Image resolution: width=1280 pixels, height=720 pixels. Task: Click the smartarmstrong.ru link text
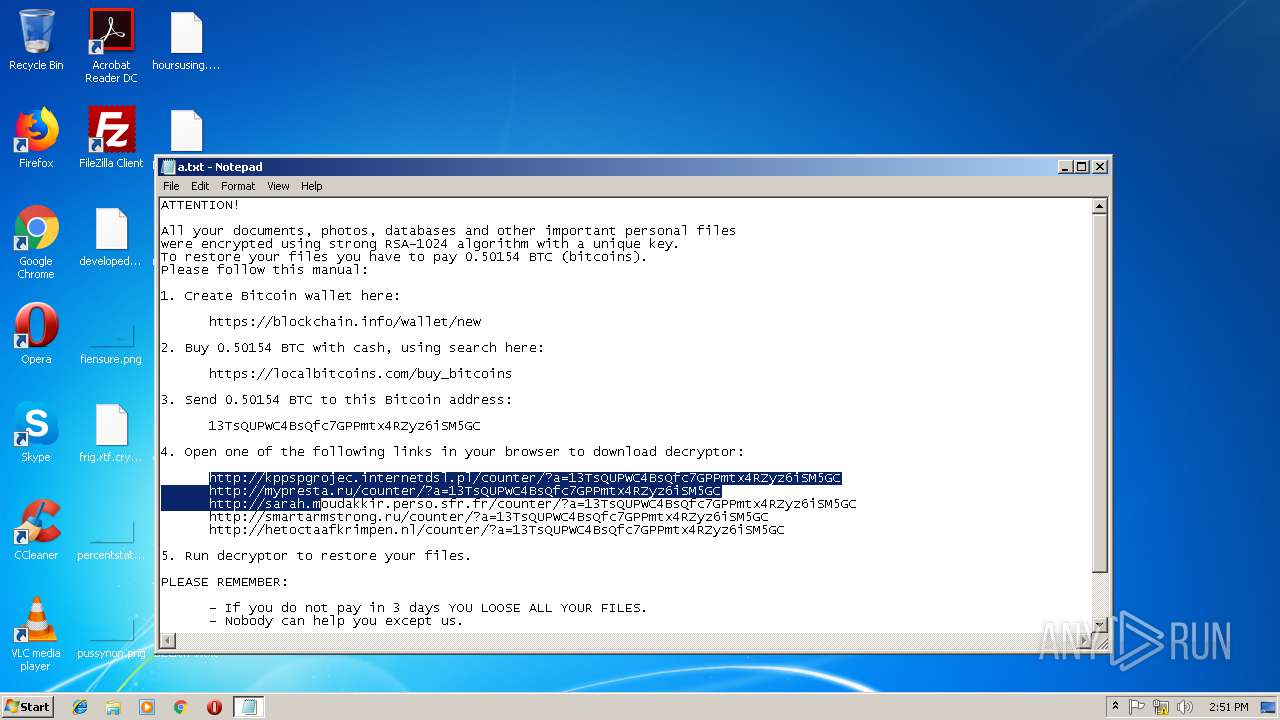pyautogui.click(x=489, y=517)
